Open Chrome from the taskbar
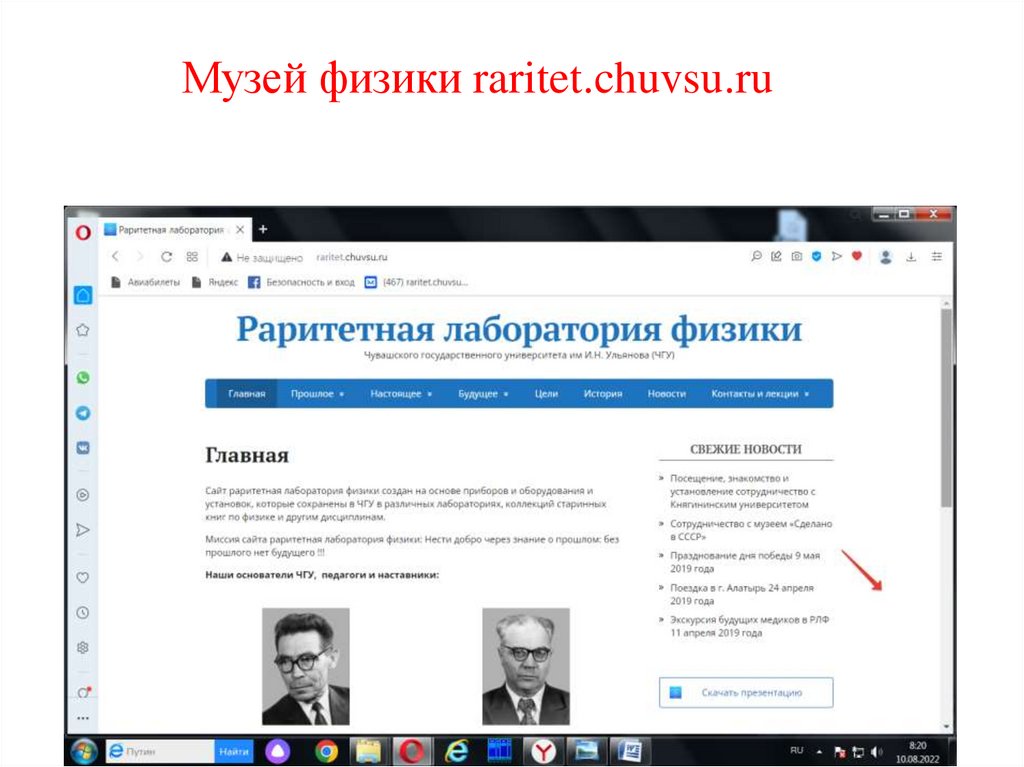The image size is (1024, 767). point(325,750)
